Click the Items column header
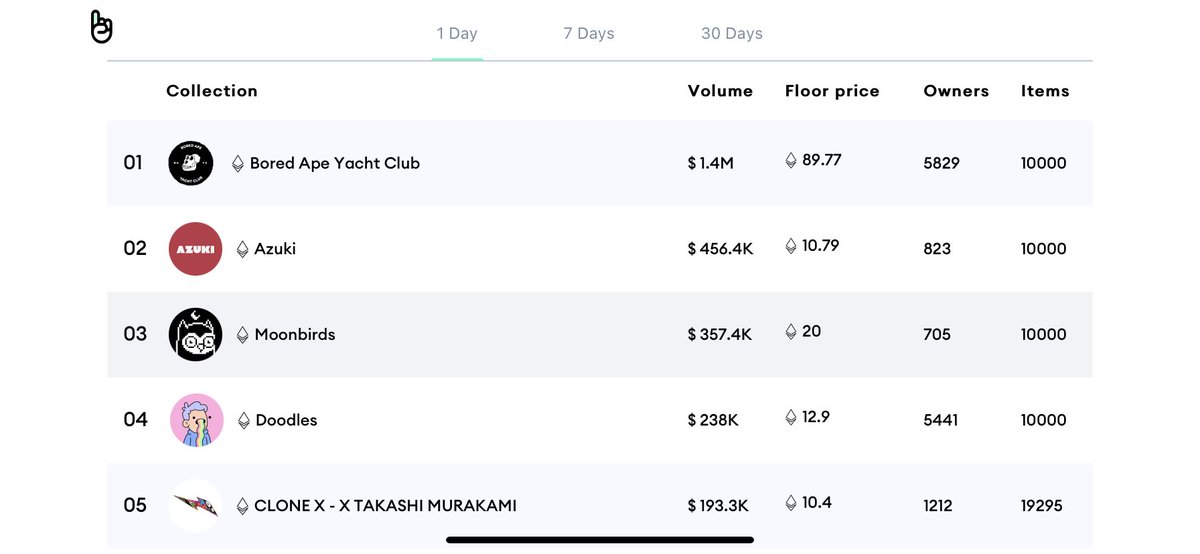The image size is (1200, 554). pyautogui.click(x=1045, y=91)
